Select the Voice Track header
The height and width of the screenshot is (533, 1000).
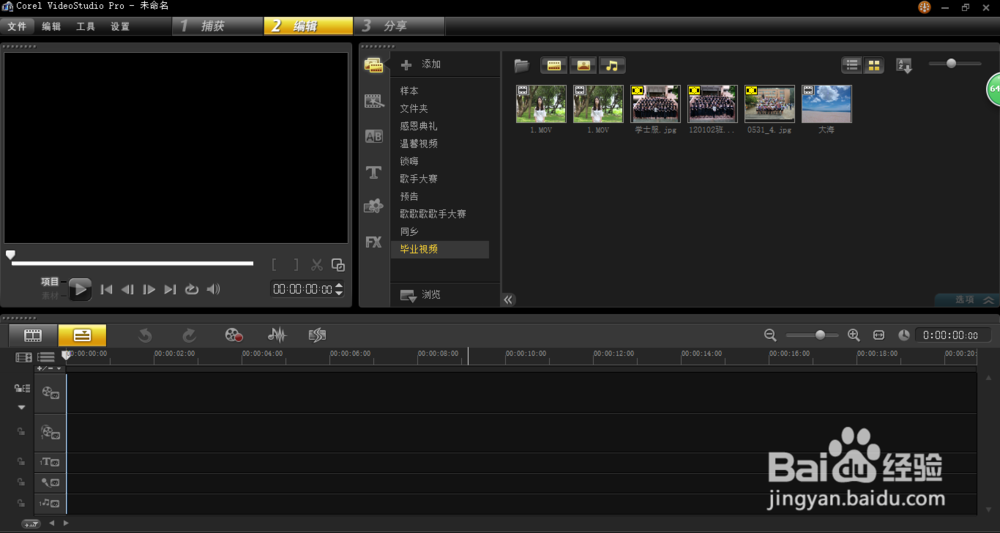(x=50, y=483)
